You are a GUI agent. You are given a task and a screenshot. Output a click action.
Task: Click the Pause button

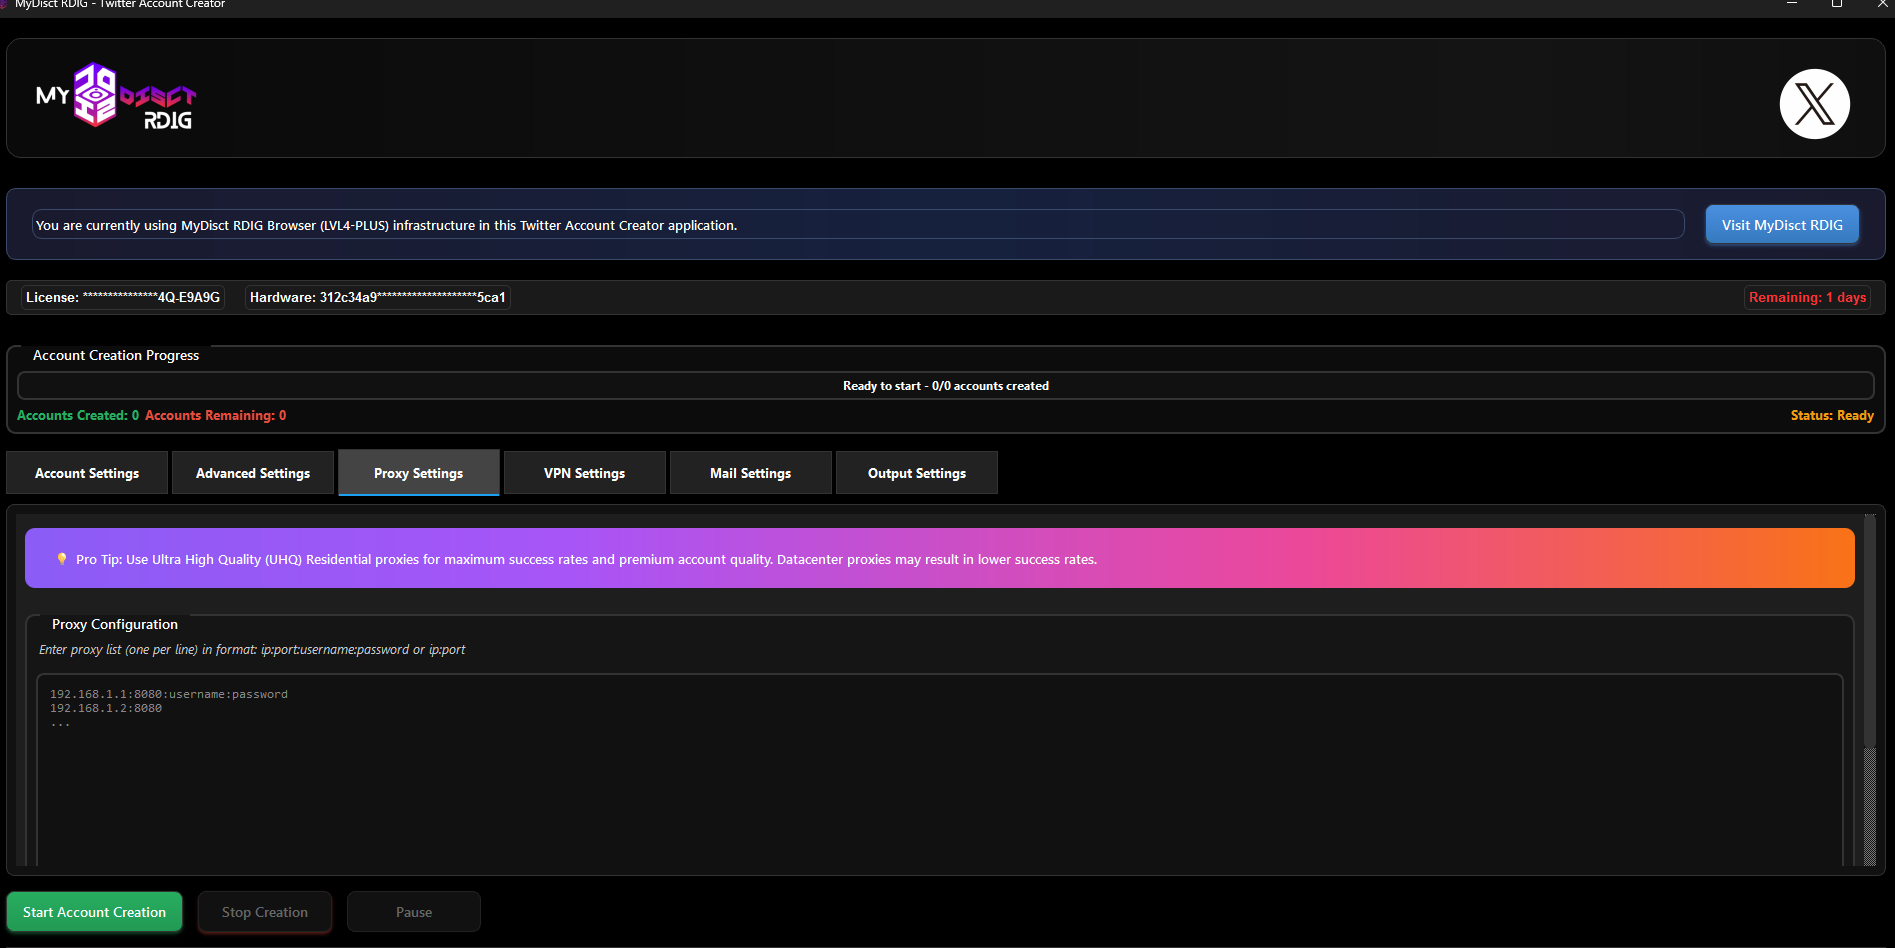click(x=414, y=912)
